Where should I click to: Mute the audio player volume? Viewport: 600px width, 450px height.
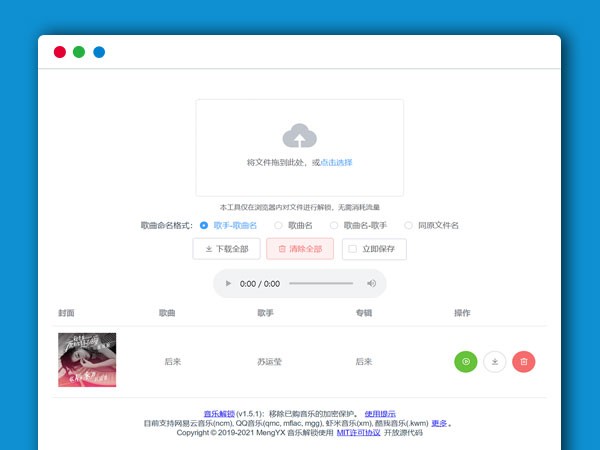(371, 284)
